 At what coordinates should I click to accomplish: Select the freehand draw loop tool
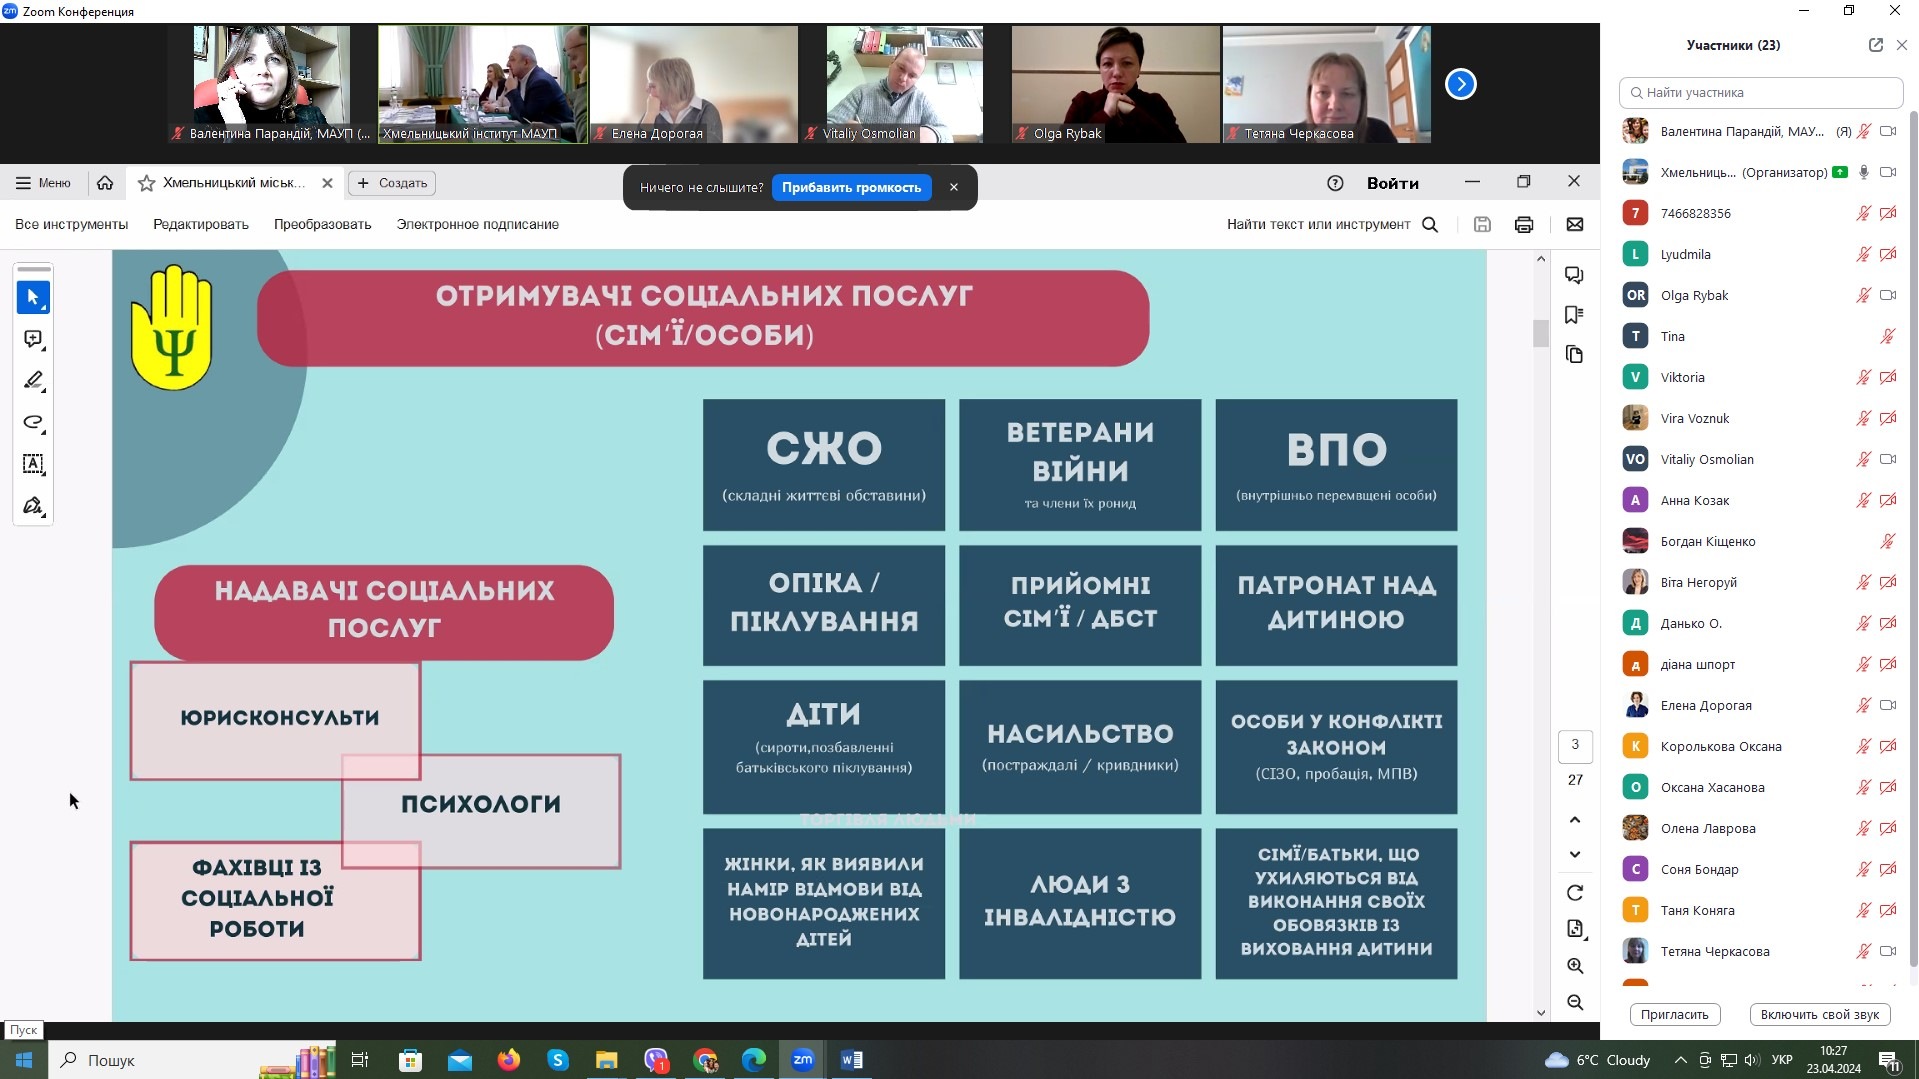click(33, 422)
